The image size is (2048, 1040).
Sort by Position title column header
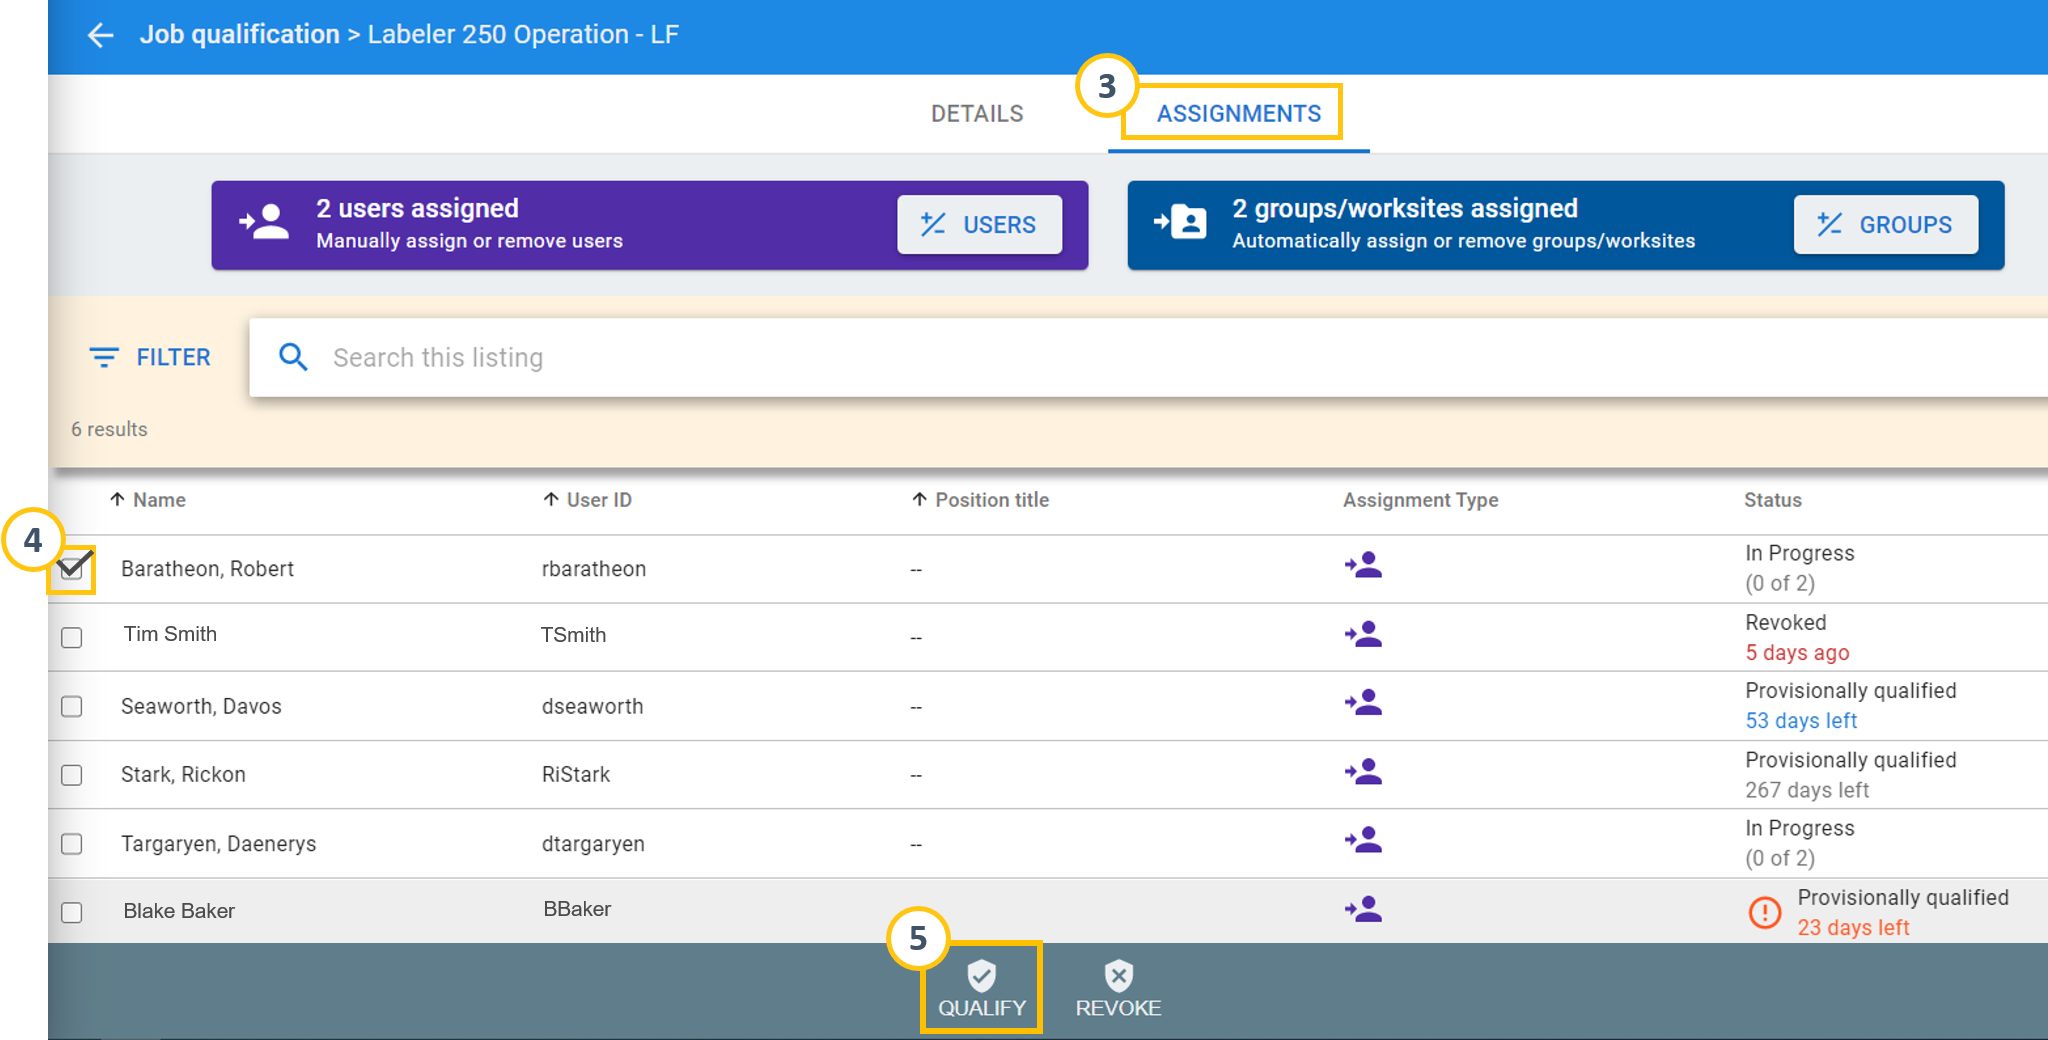pos(991,500)
